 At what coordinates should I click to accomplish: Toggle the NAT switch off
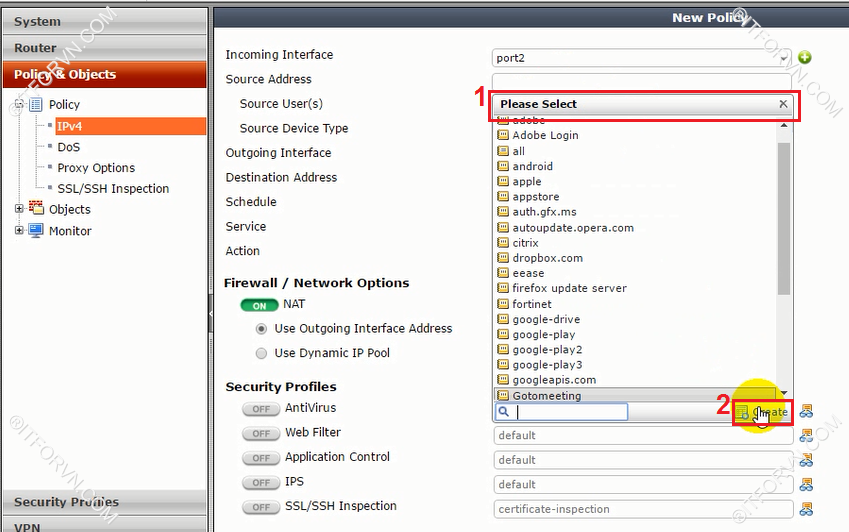tap(259, 305)
